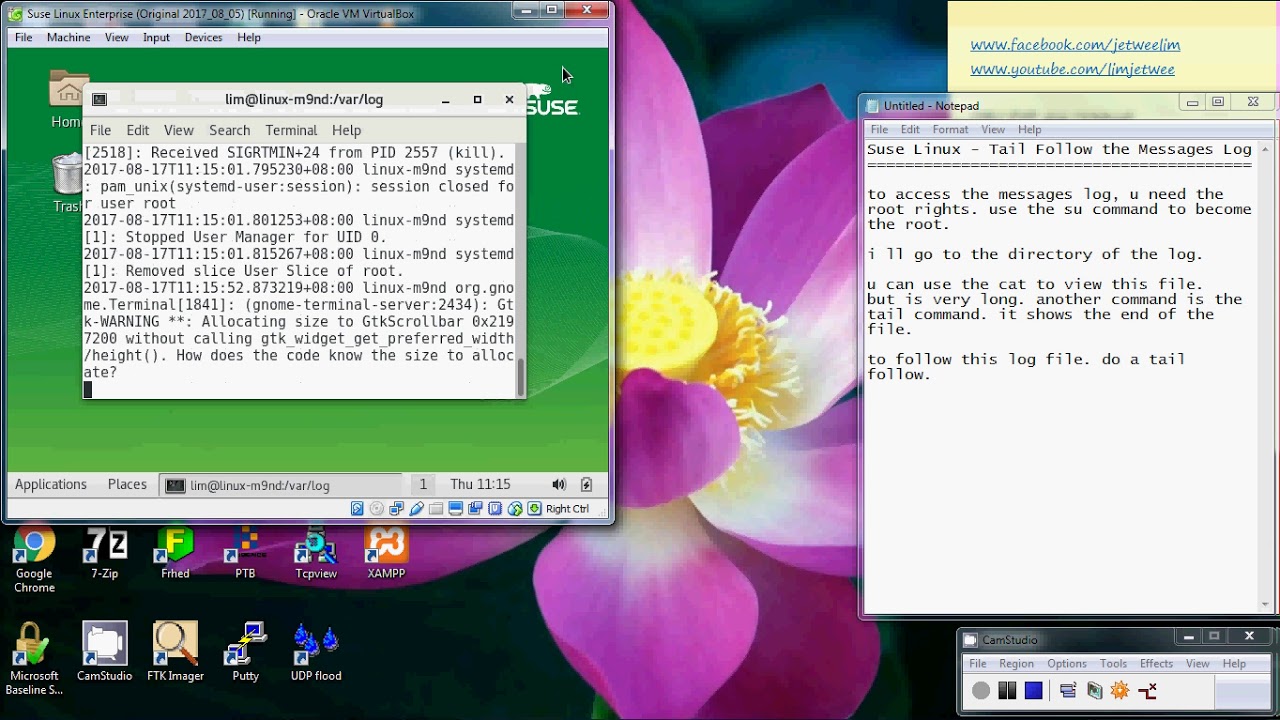Select the 7-Zip desktop icon
Screen dimensions: 1280x720
tap(105, 553)
